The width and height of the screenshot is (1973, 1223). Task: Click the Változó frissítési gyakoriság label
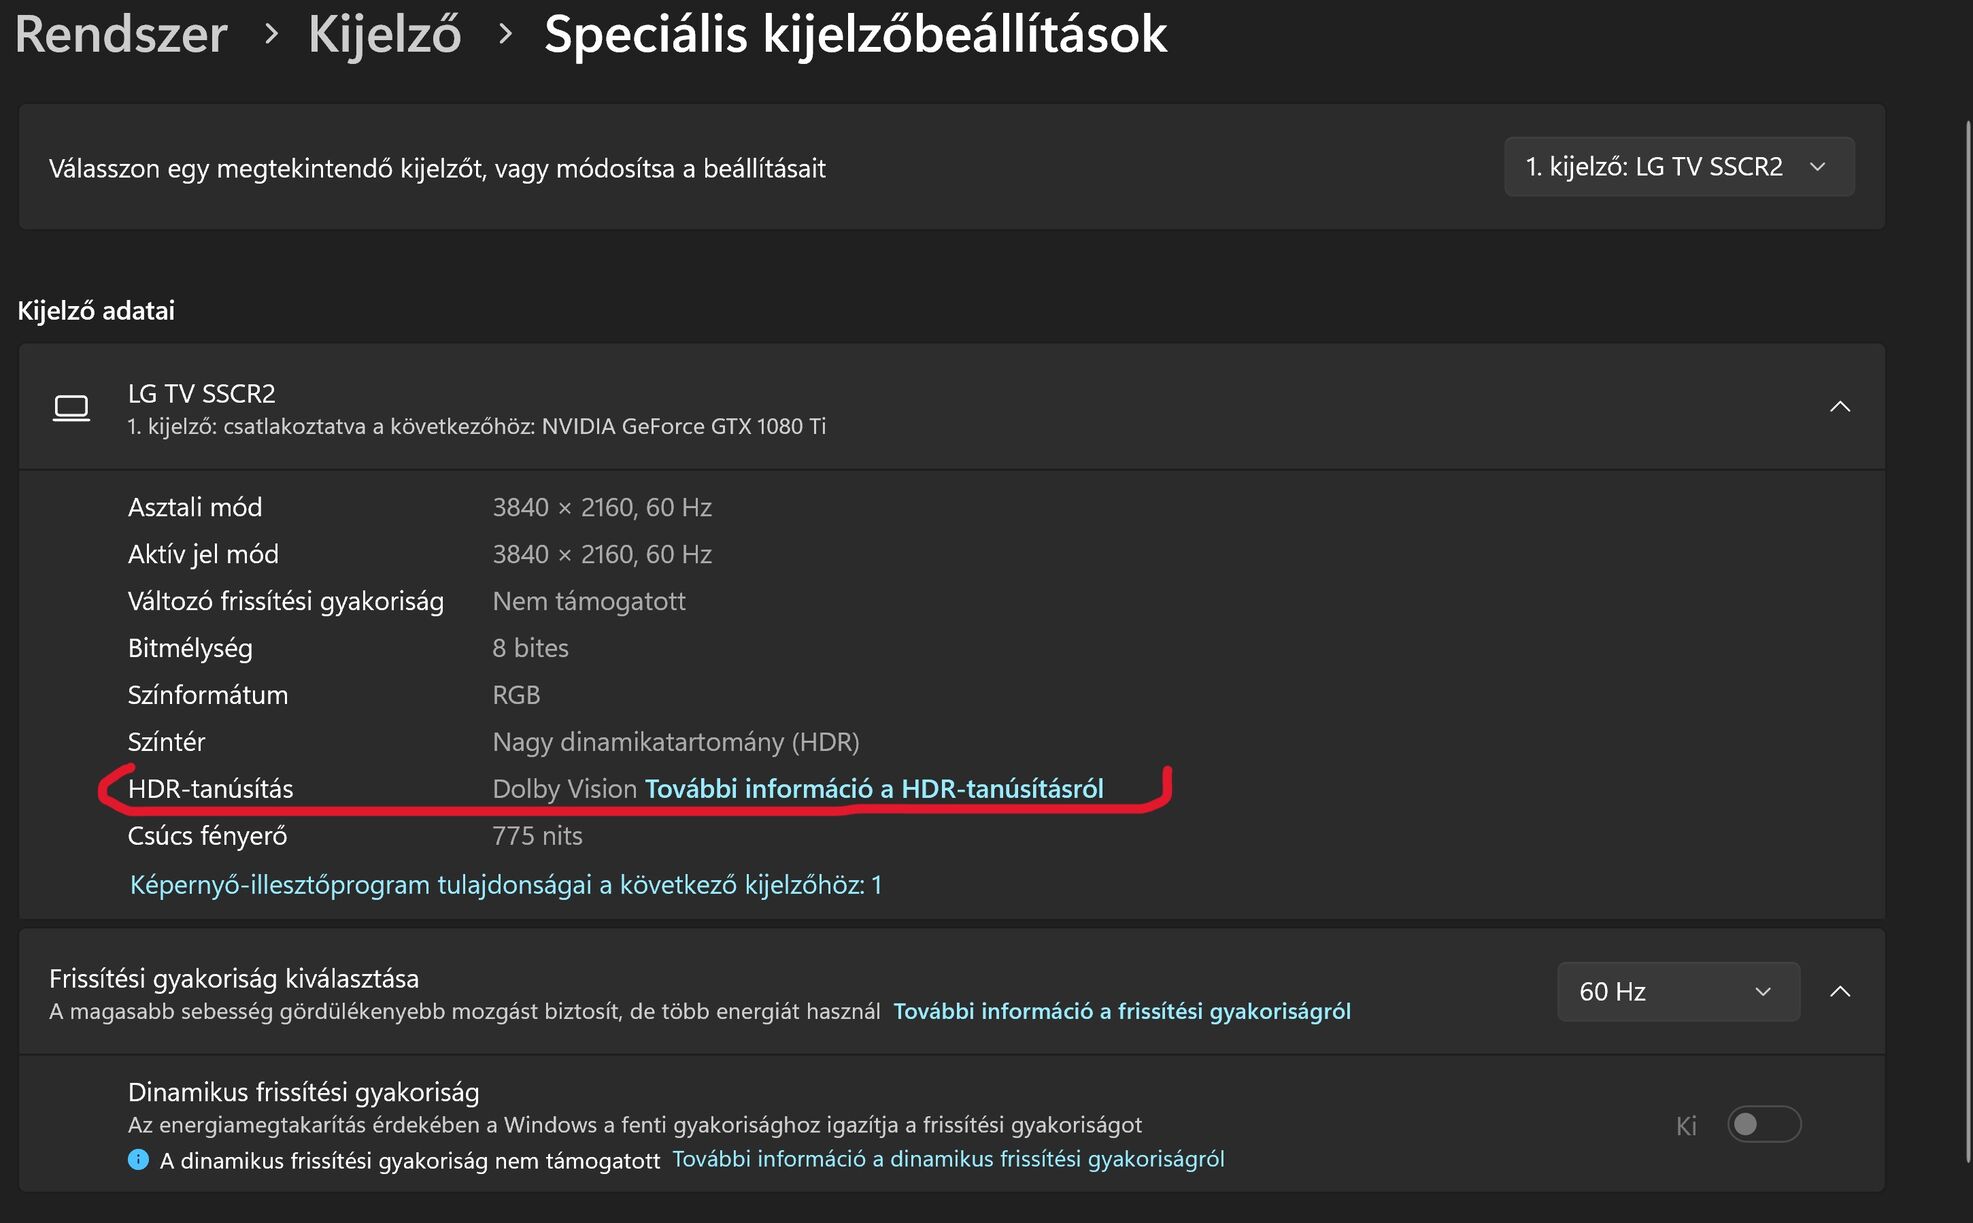click(x=286, y=602)
